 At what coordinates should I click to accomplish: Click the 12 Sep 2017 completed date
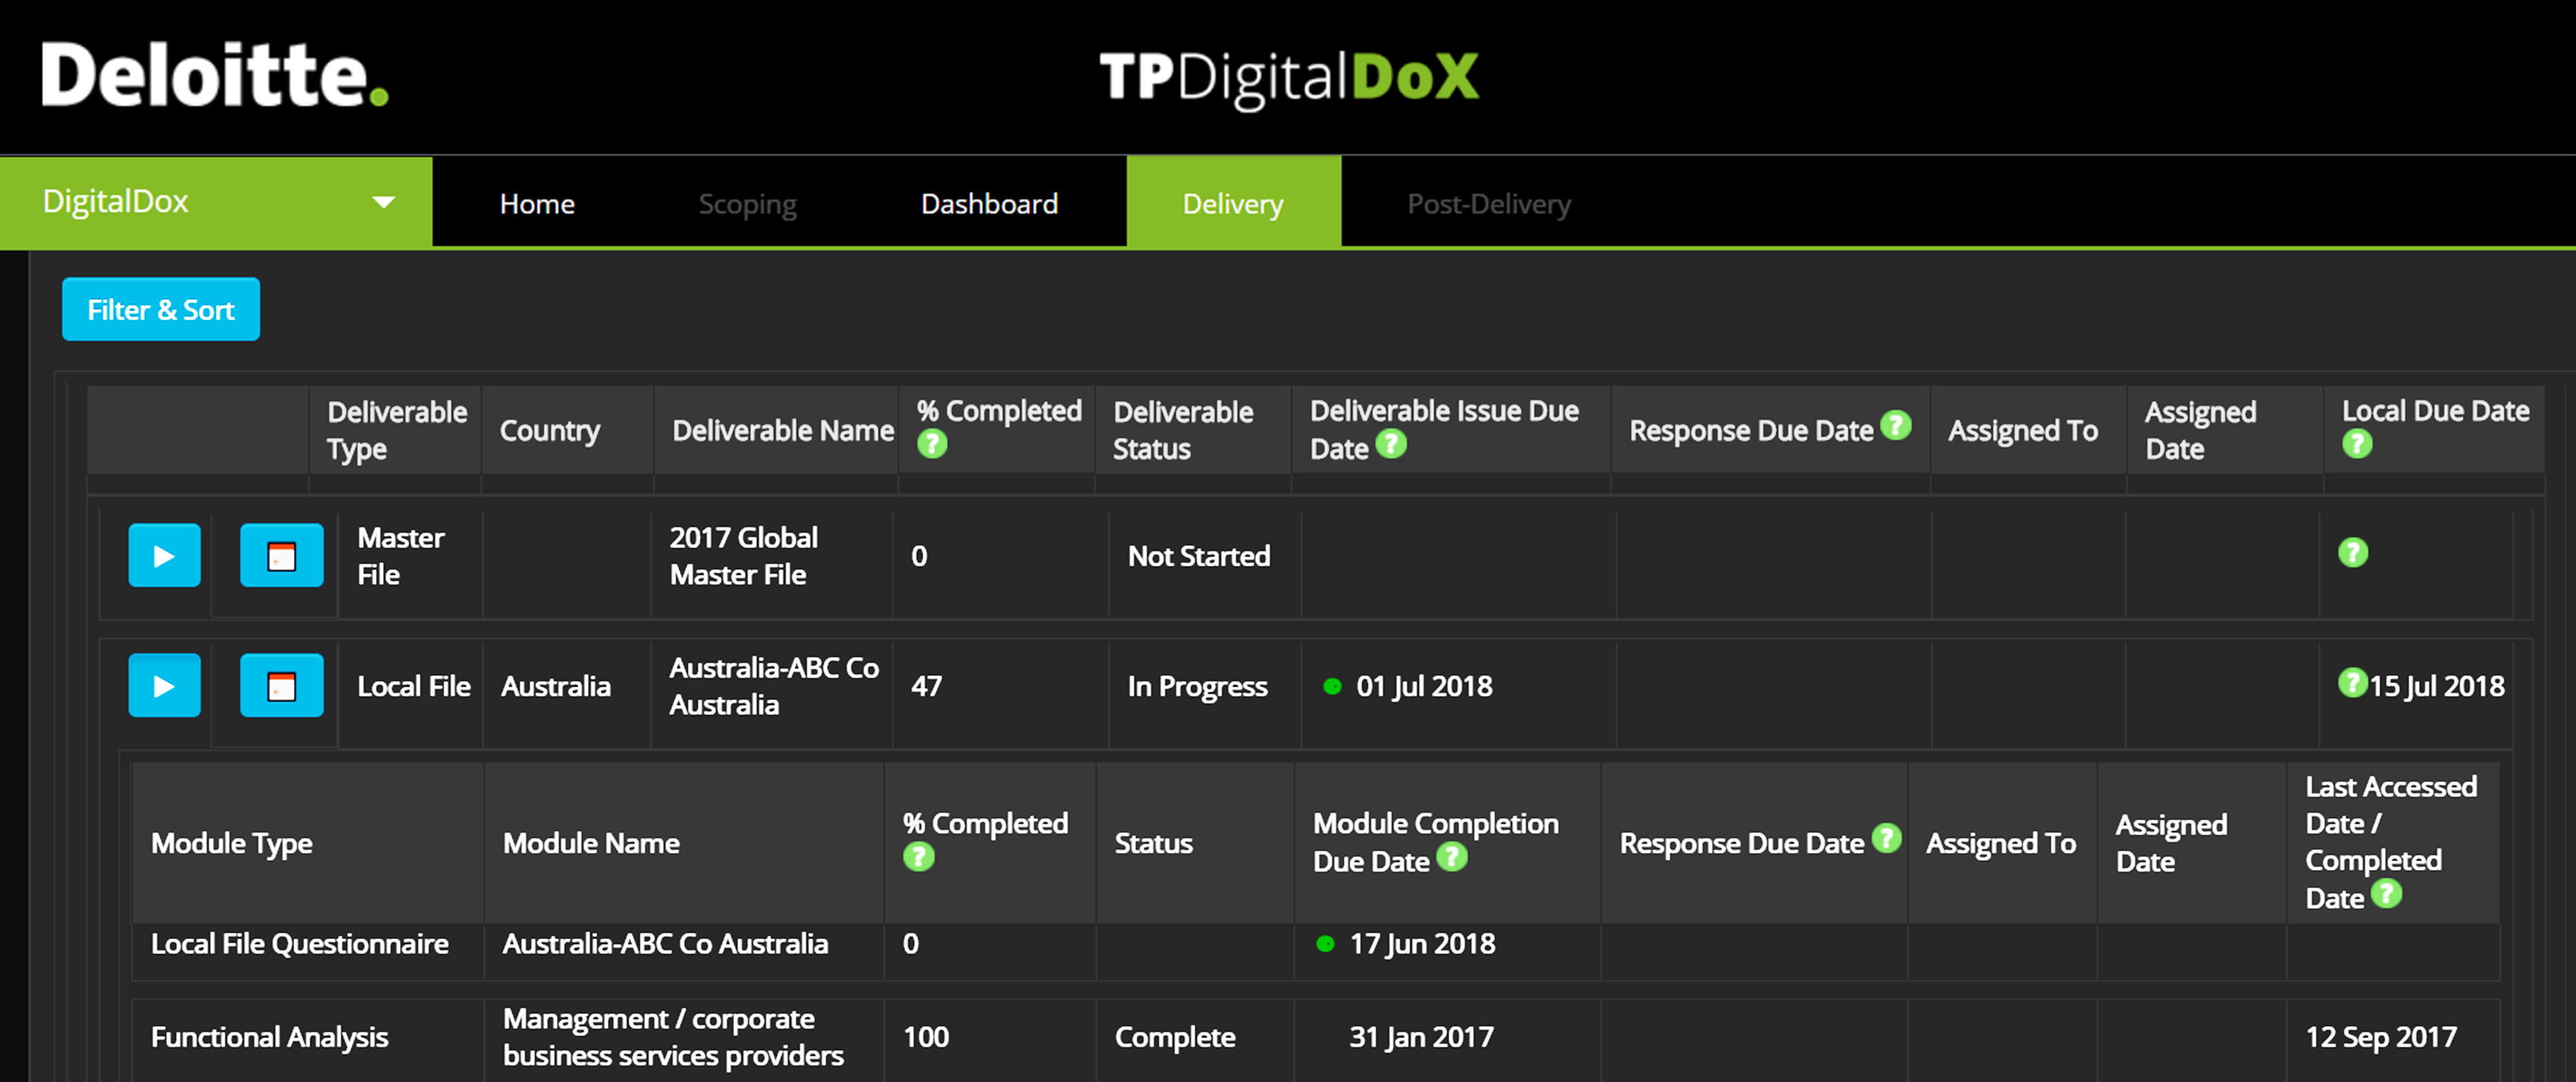2380,1037
